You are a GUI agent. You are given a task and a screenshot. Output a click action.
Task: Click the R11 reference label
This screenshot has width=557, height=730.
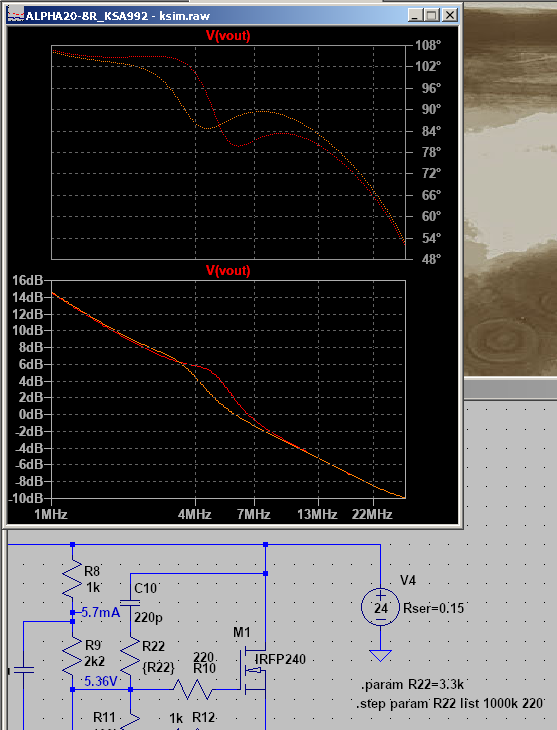pos(104,717)
